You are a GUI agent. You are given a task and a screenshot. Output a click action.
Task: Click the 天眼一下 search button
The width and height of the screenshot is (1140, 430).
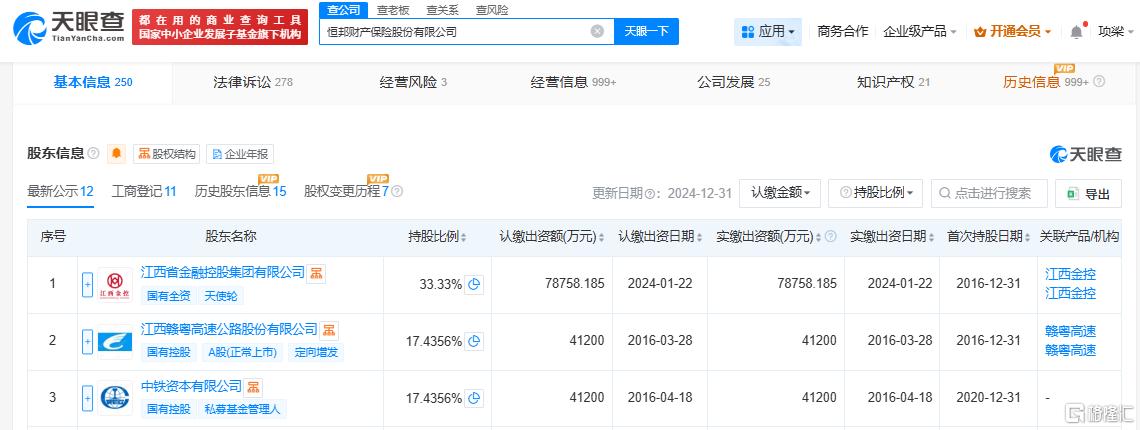click(646, 31)
